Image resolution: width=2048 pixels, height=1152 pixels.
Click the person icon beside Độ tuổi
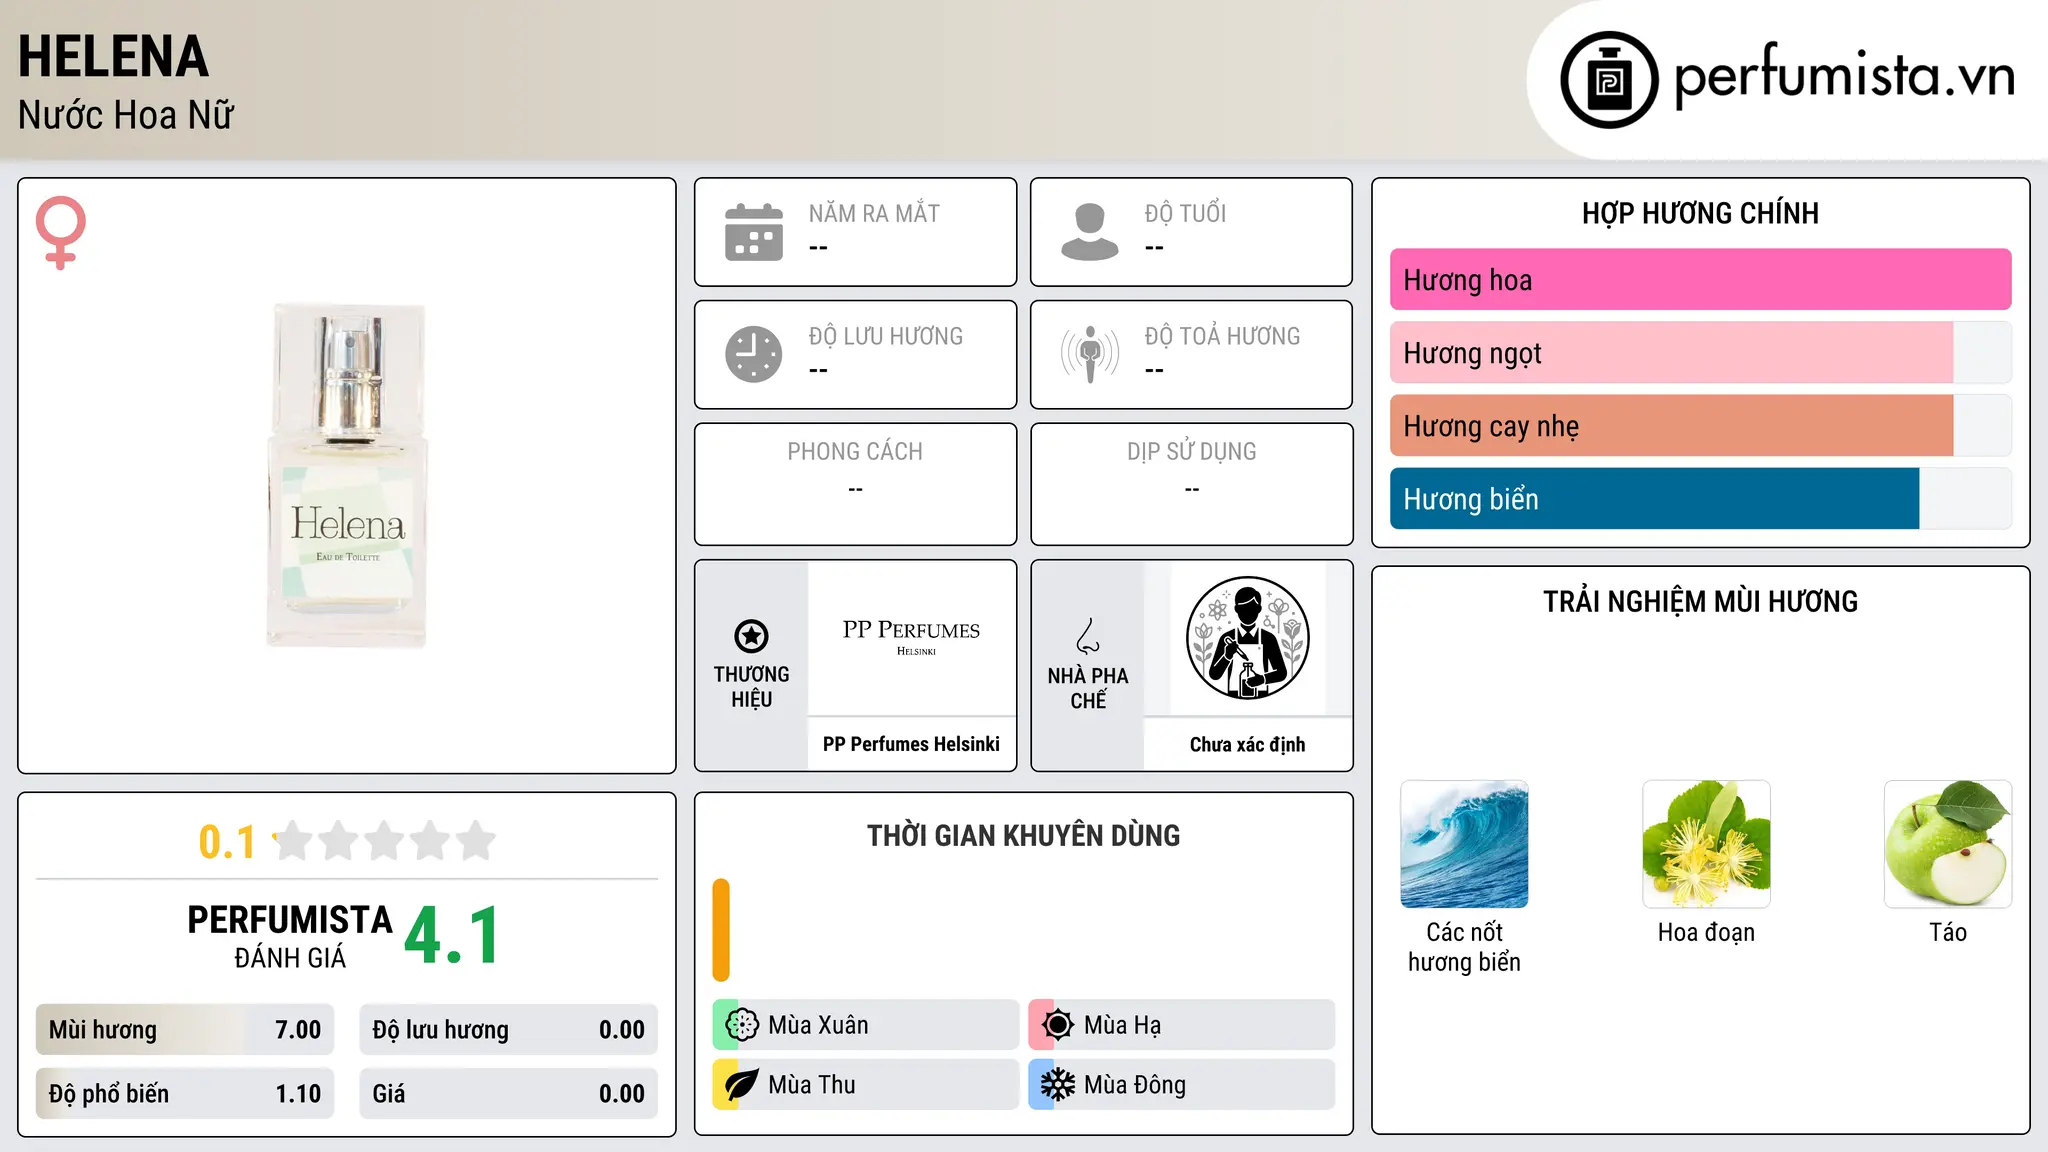(1090, 232)
